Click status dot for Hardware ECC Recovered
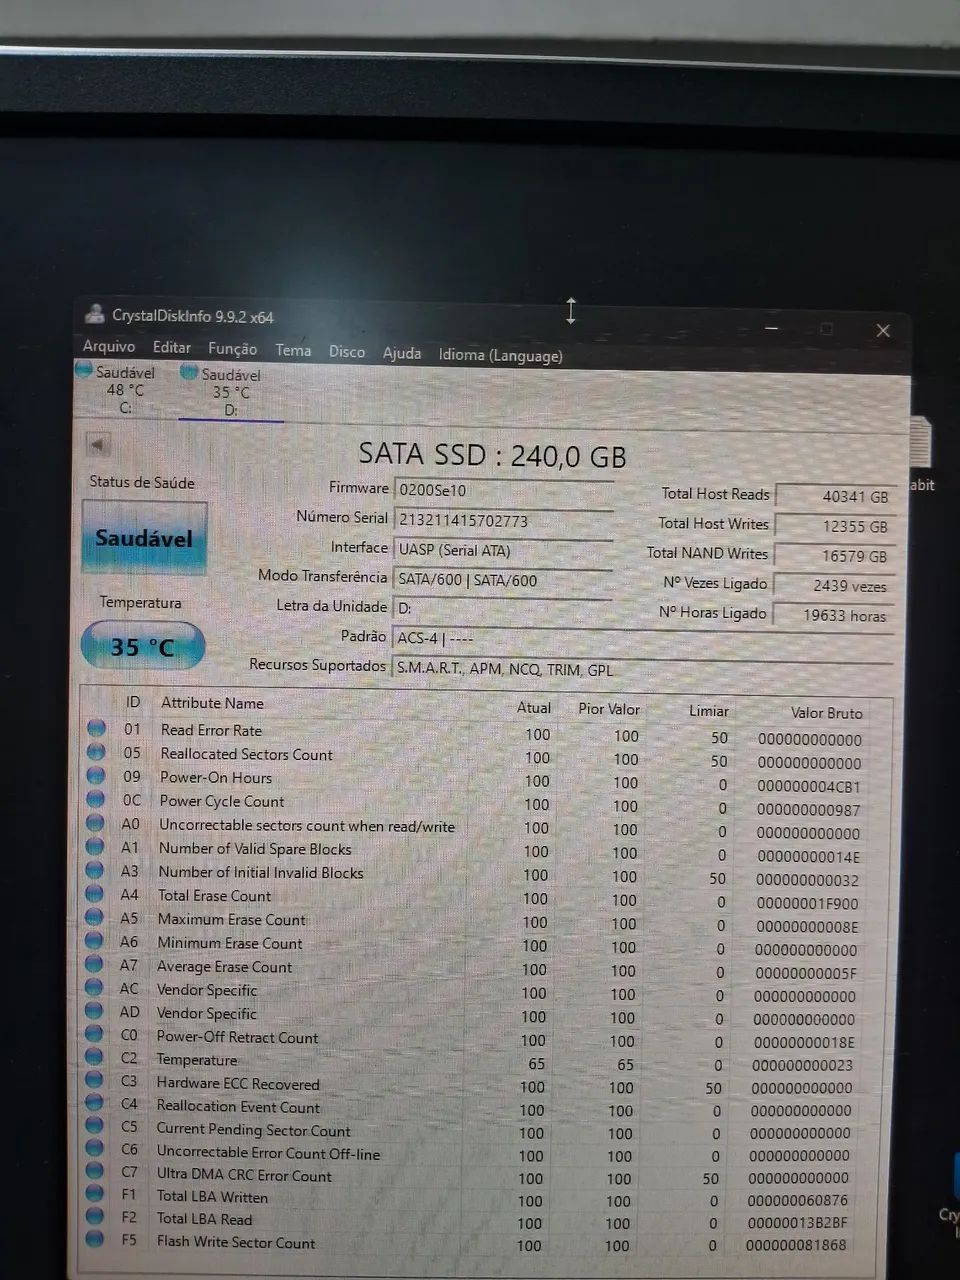The width and height of the screenshot is (960, 1280). click(95, 1080)
